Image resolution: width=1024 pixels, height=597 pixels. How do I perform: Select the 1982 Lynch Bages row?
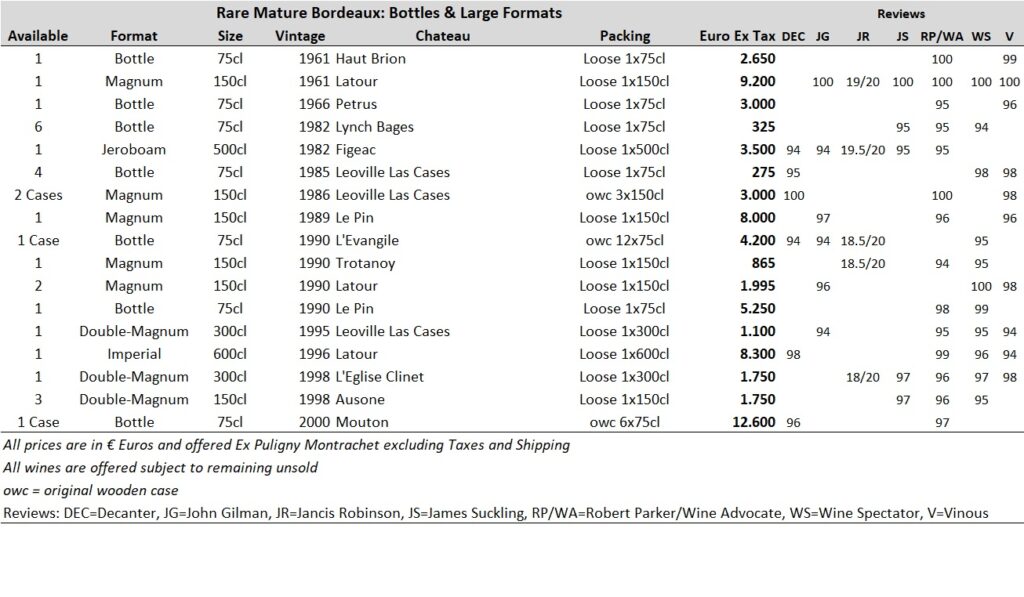(x=512, y=127)
